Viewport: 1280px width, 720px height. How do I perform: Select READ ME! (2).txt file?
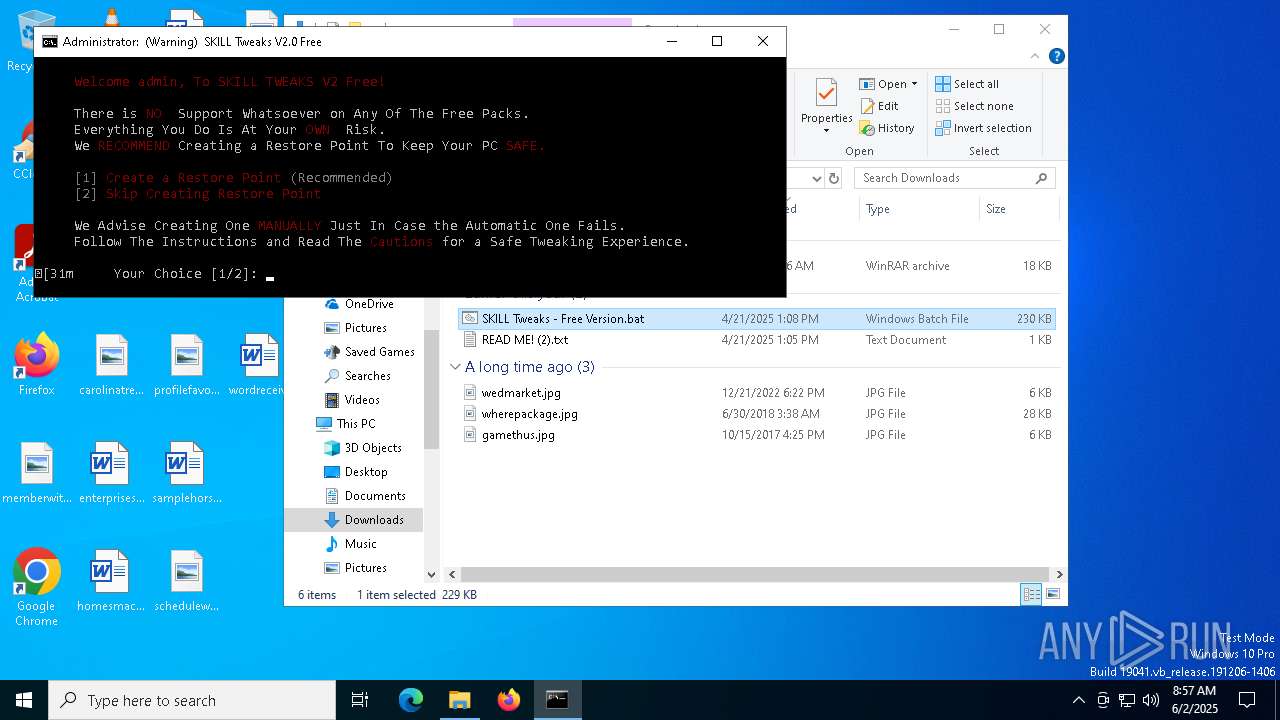[757, 340]
